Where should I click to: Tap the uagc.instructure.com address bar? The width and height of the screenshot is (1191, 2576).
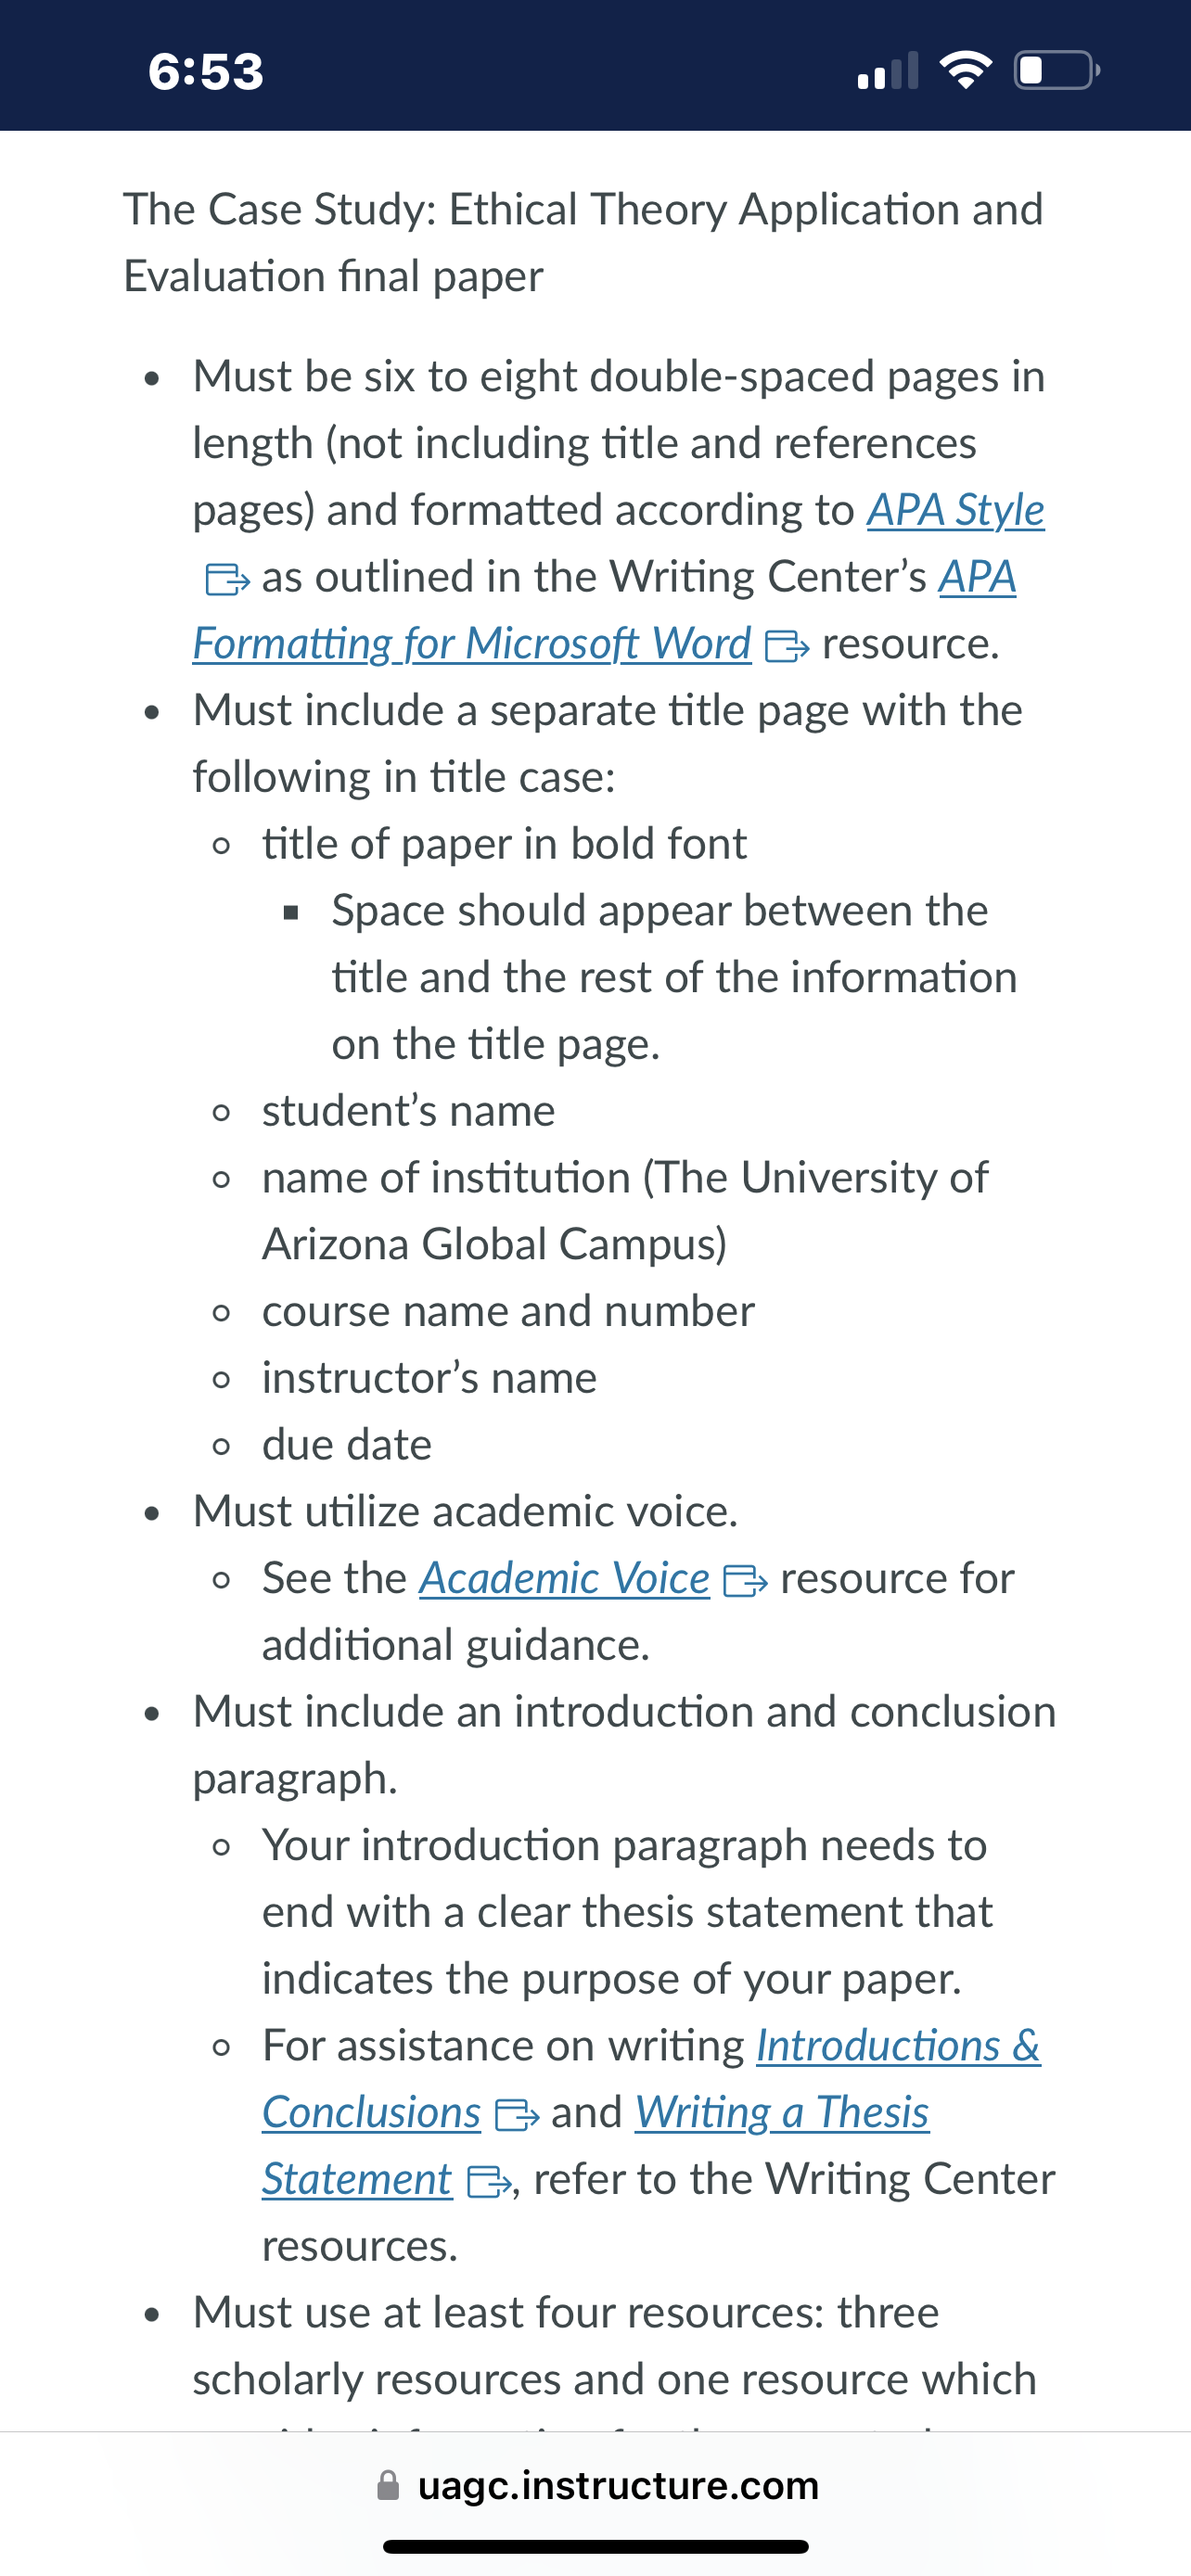(596, 2485)
